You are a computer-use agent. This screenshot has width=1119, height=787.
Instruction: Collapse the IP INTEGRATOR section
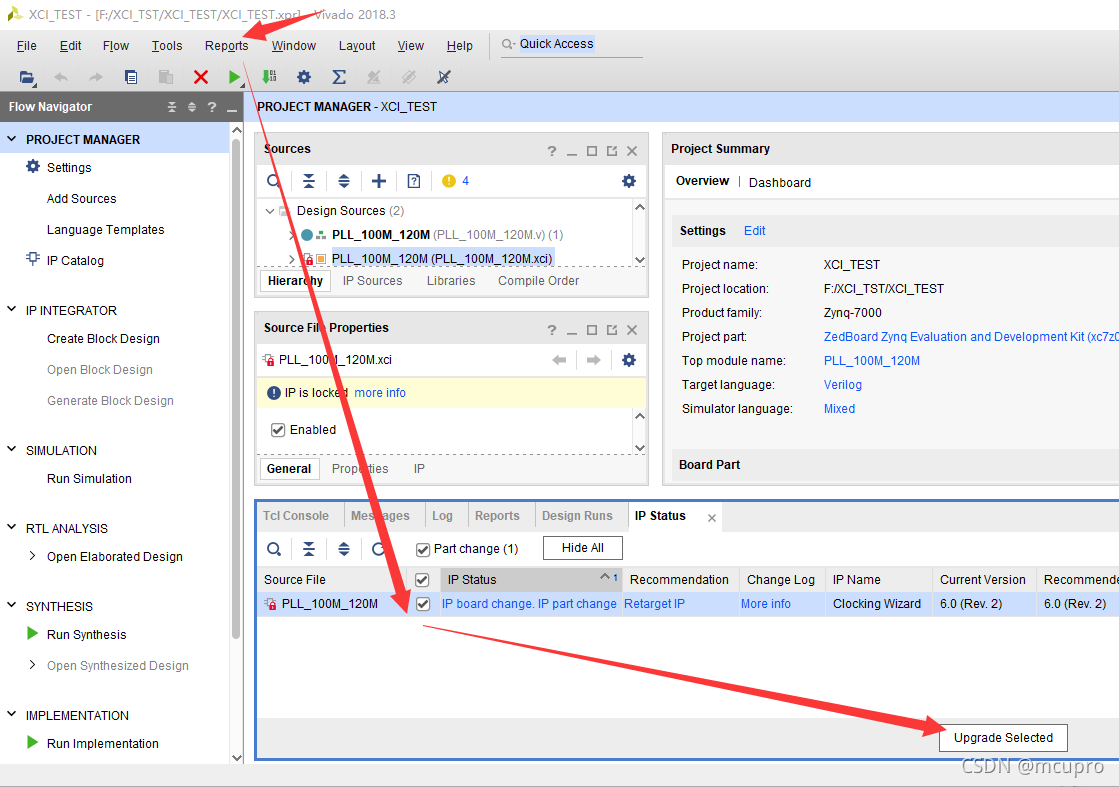(12, 310)
